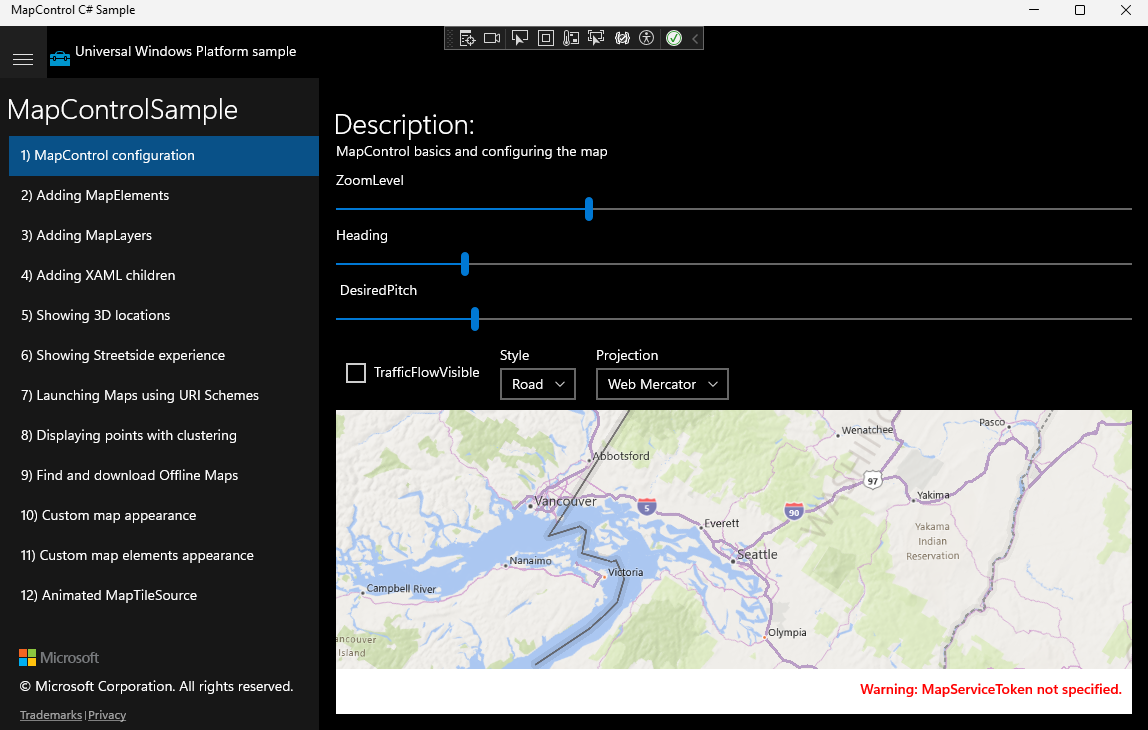Click the US Route 97 shield on map
The image size is (1148, 730).
coord(872,481)
